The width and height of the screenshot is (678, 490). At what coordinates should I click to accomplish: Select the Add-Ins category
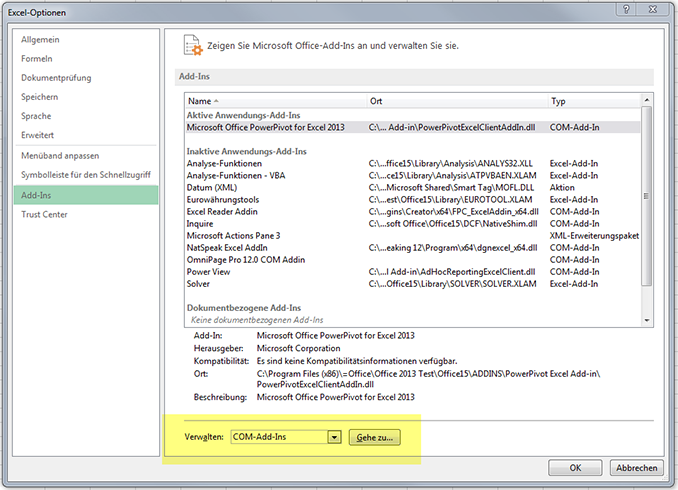pos(86,195)
